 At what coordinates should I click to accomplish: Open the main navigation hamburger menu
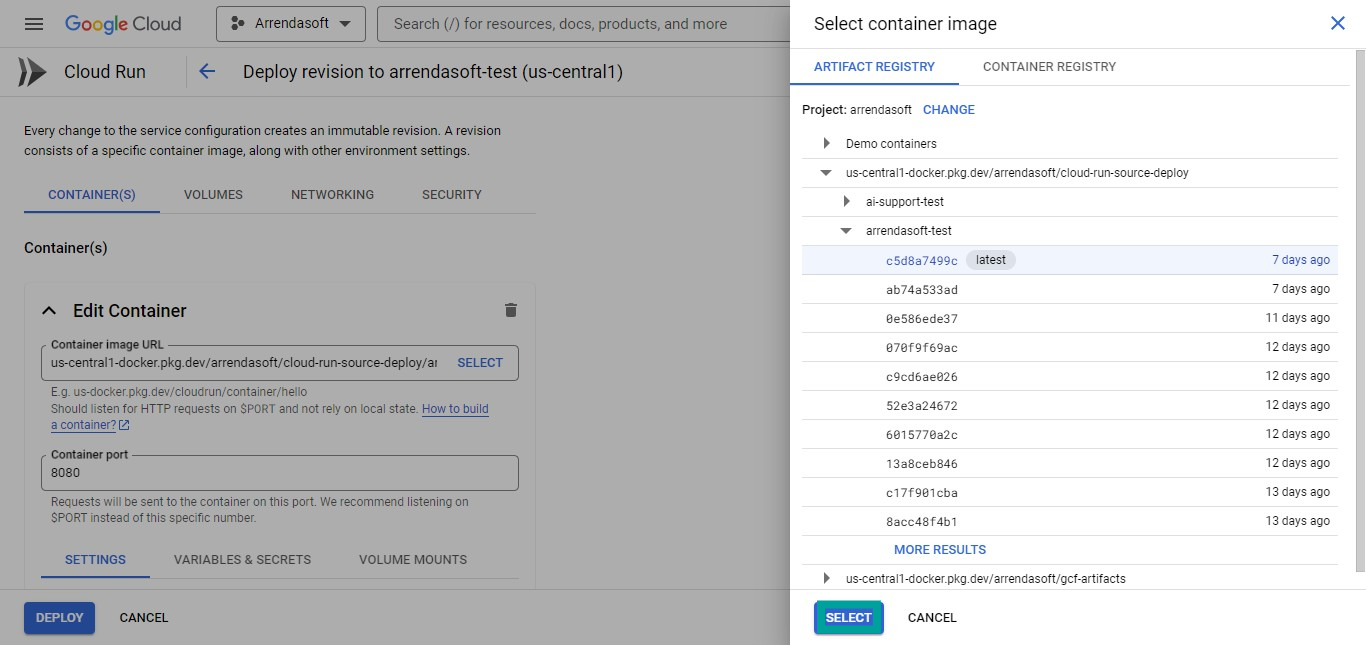(x=34, y=24)
